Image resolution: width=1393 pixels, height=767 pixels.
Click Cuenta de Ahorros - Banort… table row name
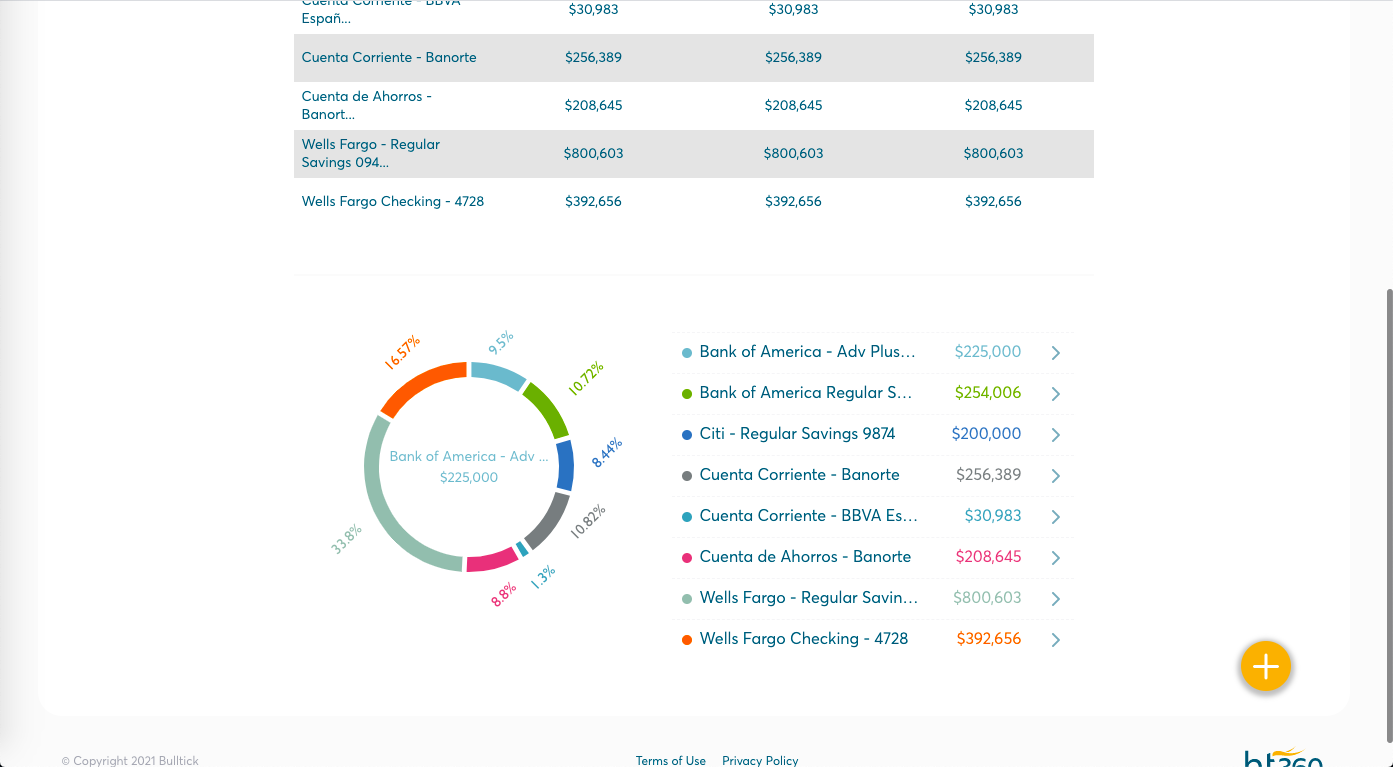coord(367,105)
